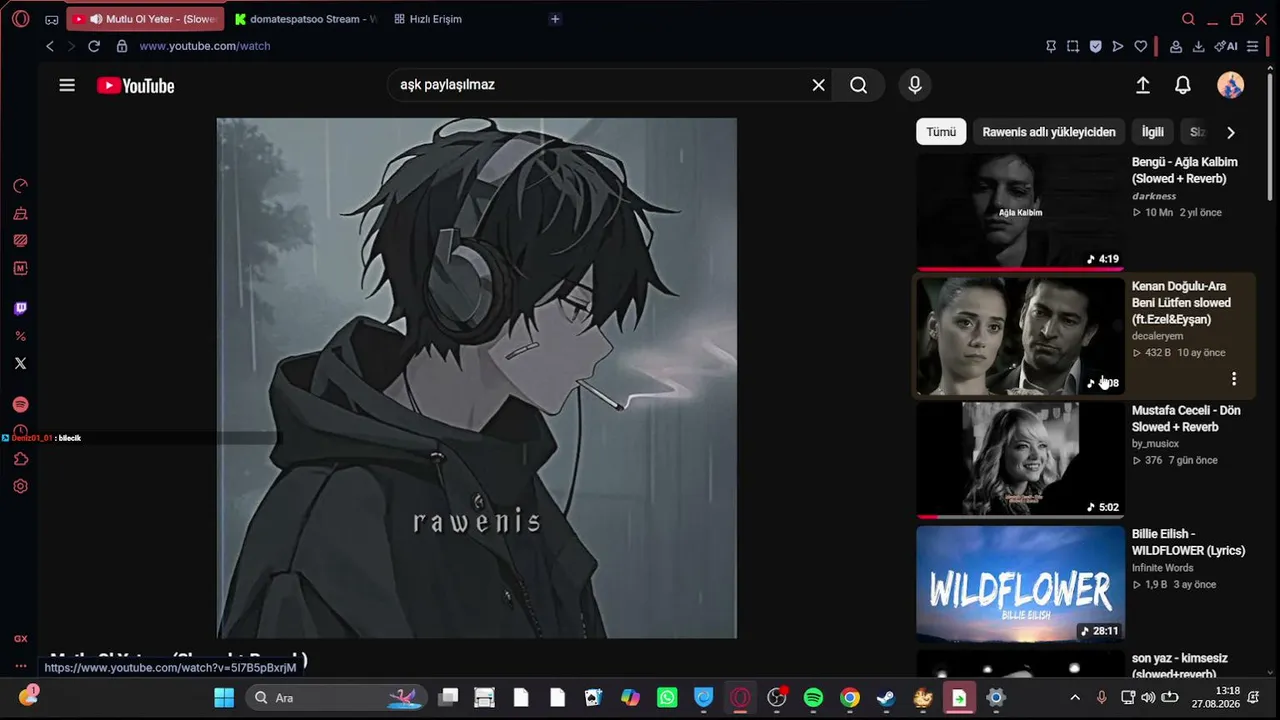Open the browser profile icon
Image resolution: width=1280 pixels, height=720 pixels.
[1176, 46]
